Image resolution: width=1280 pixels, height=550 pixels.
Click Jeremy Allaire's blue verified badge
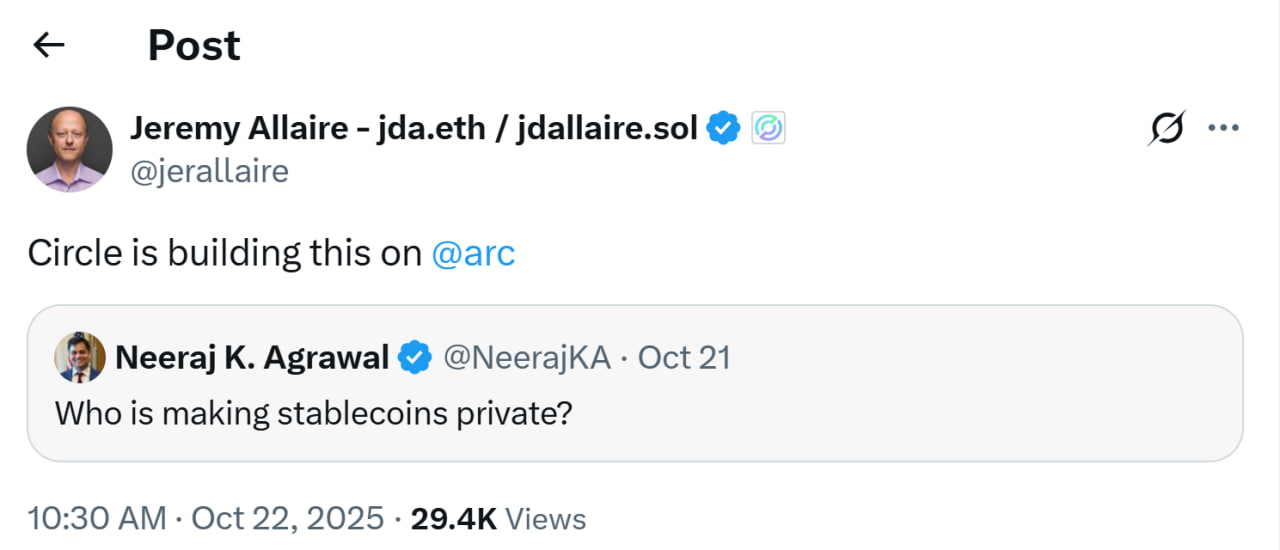(723, 129)
